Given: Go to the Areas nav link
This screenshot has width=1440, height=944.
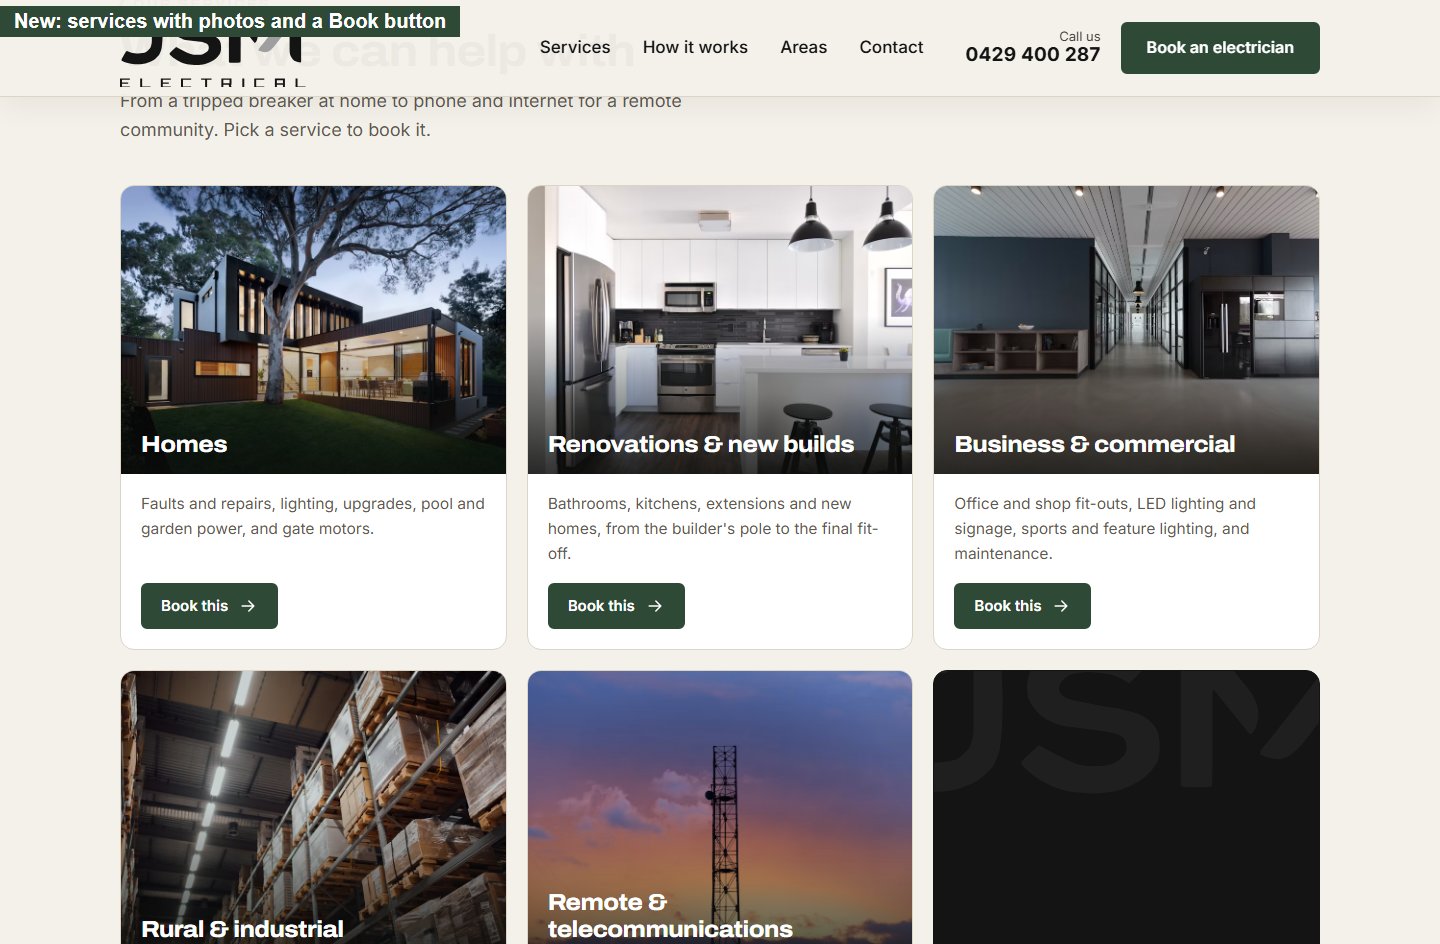Looking at the screenshot, I should coord(804,47).
